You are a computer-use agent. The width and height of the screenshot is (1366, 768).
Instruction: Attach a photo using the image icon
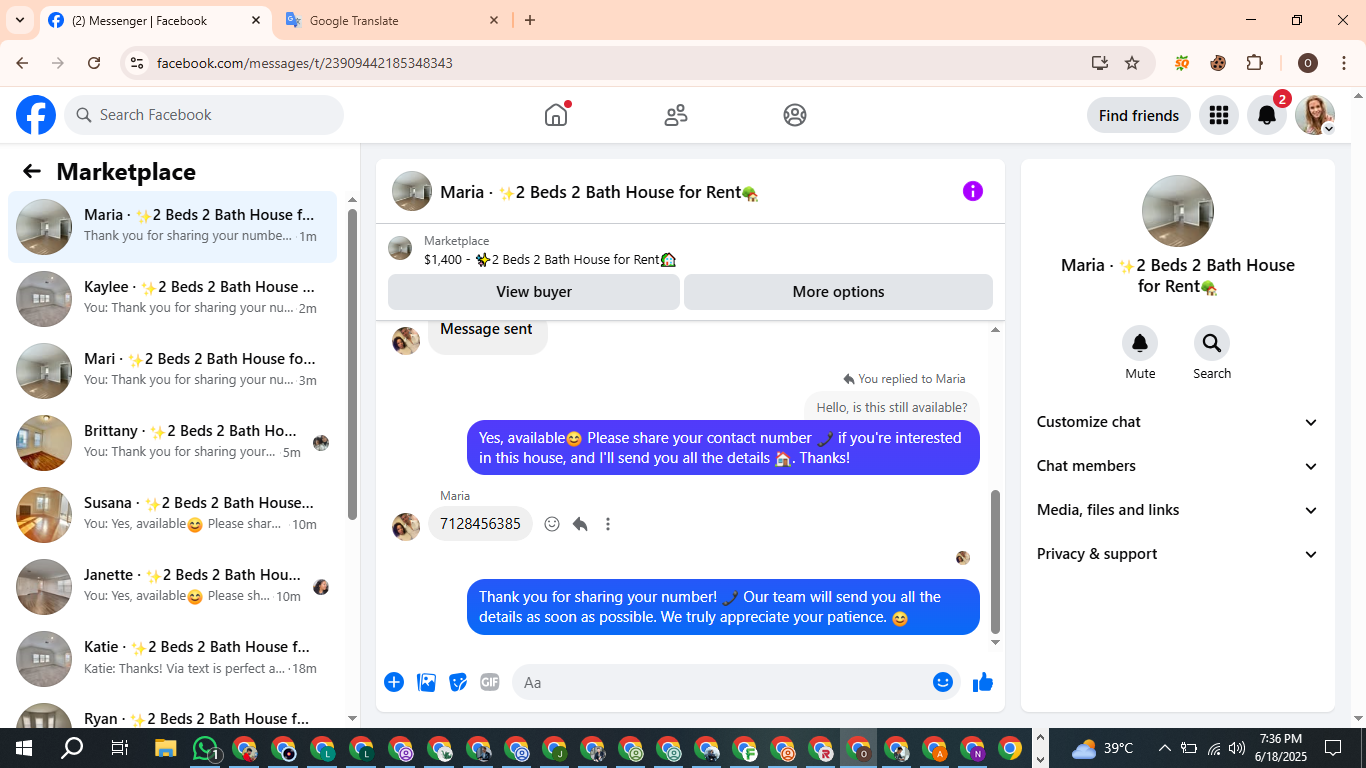(427, 682)
